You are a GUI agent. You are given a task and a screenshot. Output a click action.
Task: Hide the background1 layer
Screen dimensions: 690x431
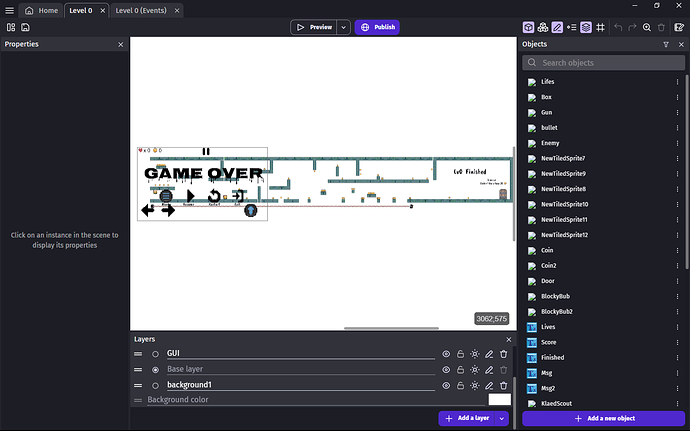[x=446, y=386]
